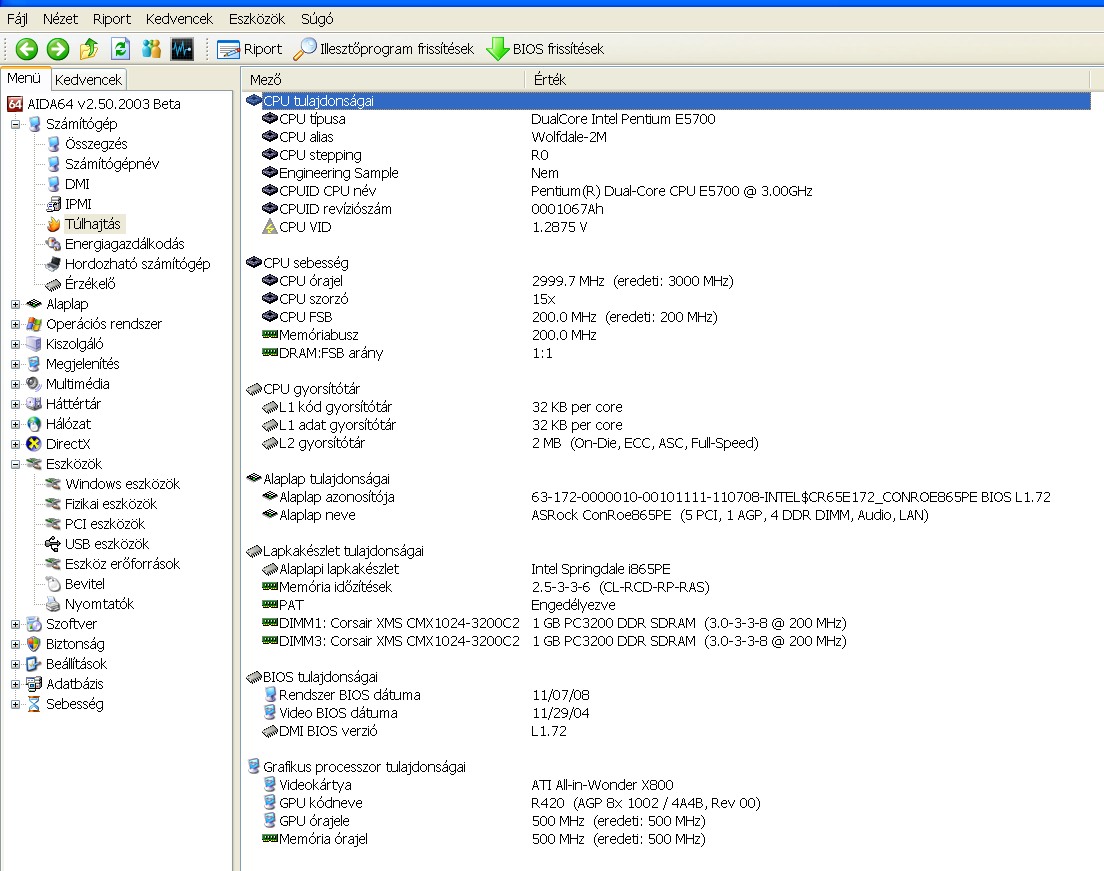The height and width of the screenshot is (871, 1104).
Task: Select the CPU típusa row
Action: tap(667, 120)
